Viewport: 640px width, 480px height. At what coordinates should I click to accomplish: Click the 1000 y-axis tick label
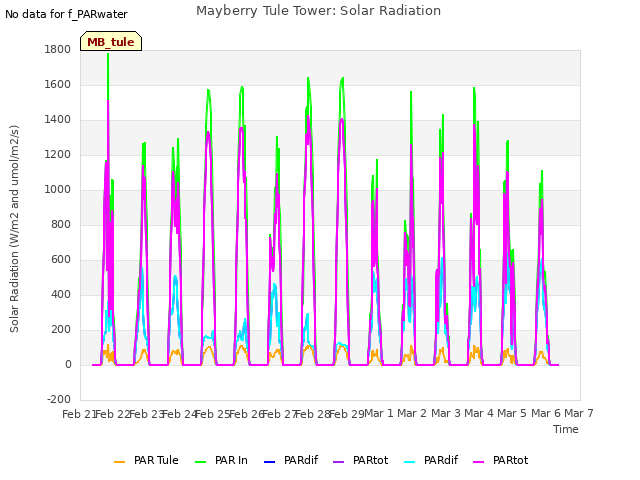coord(58,190)
